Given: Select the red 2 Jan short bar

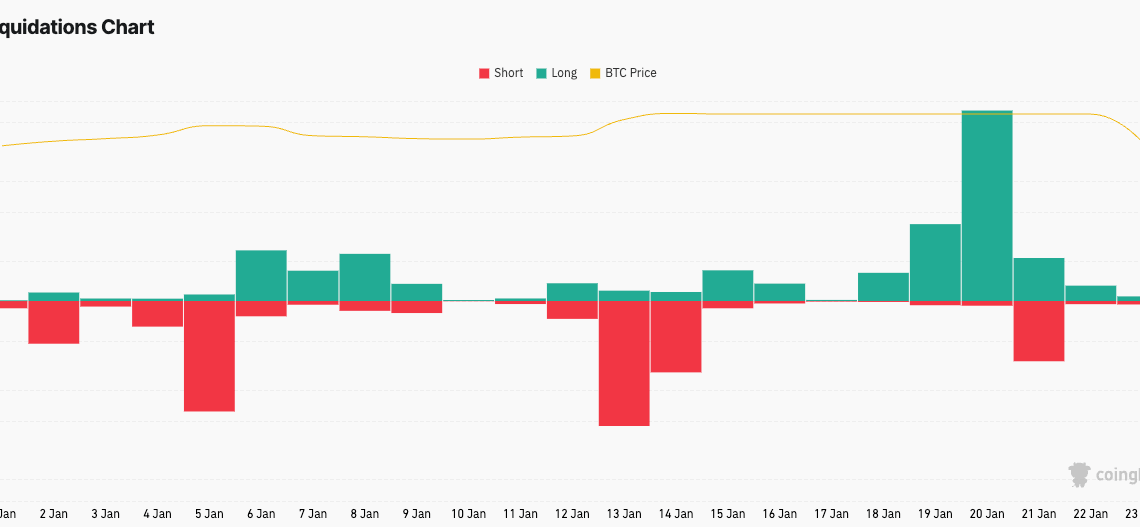Looking at the screenshot, I should pos(54,322).
